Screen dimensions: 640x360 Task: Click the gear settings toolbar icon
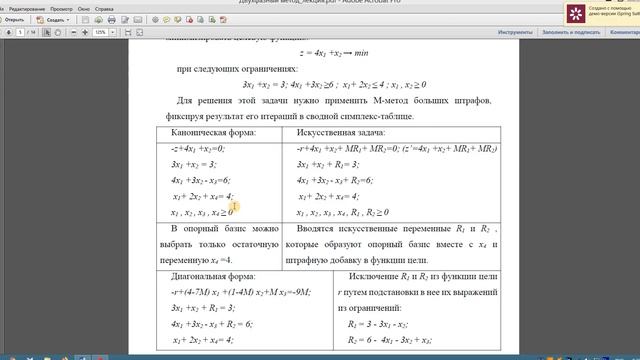pyautogui.click(x=155, y=20)
